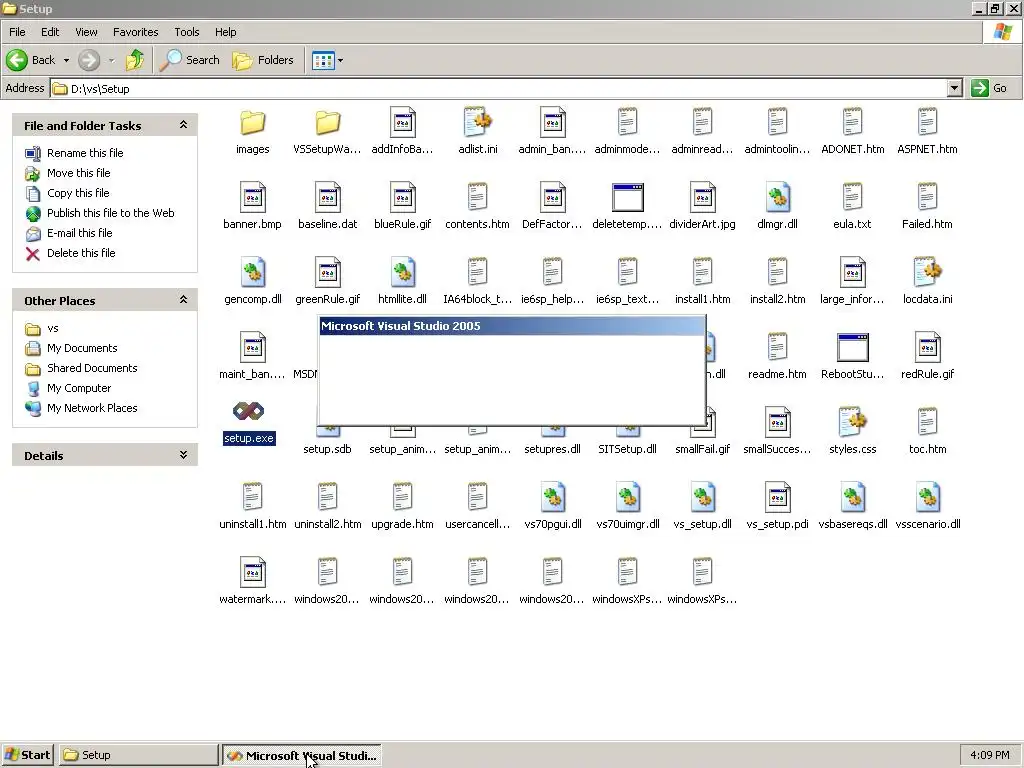This screenshot has width=1024, height=768.
Task: Select the images folder icon
Action: click(x=253, y=122)
